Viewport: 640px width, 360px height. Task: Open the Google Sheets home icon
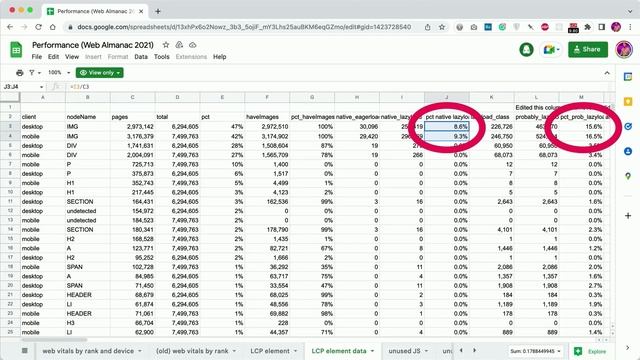click(16, 50)
